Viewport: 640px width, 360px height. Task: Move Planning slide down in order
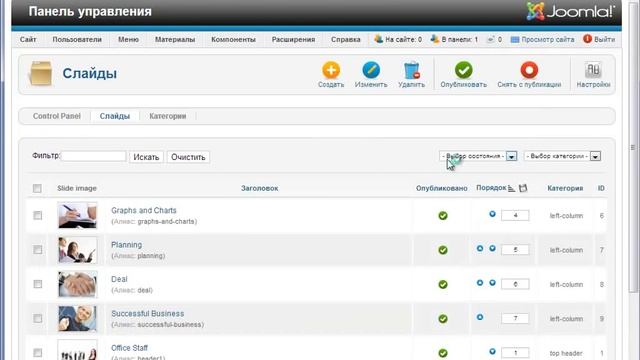point(492,248)
